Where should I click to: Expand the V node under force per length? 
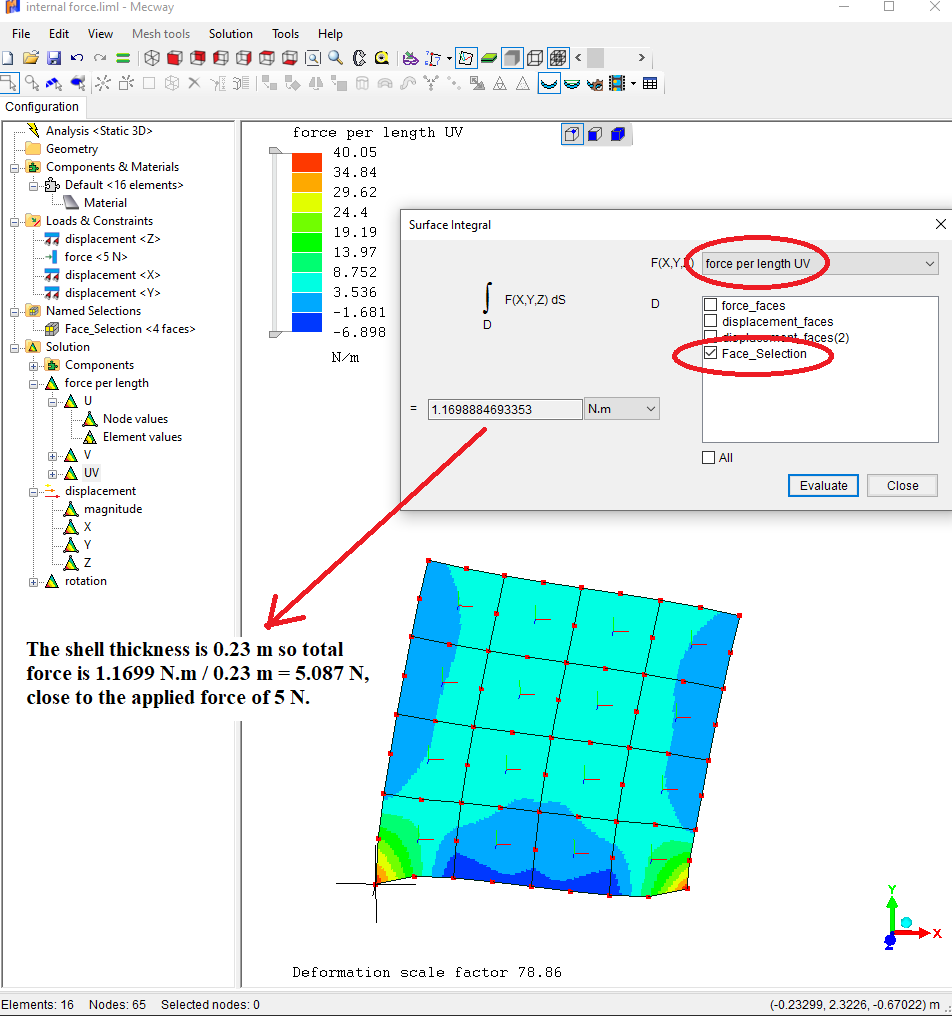52,456
